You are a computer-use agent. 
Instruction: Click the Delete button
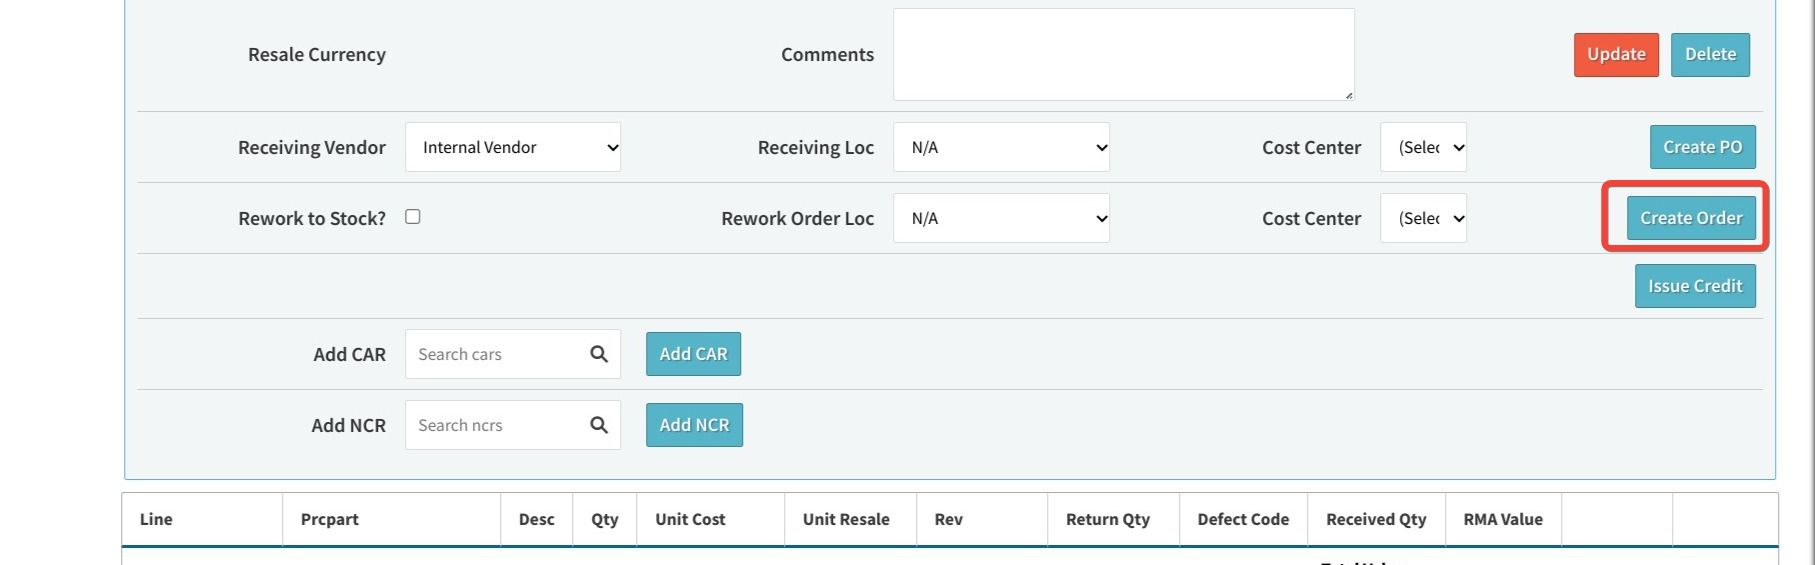click(1710, 54)
